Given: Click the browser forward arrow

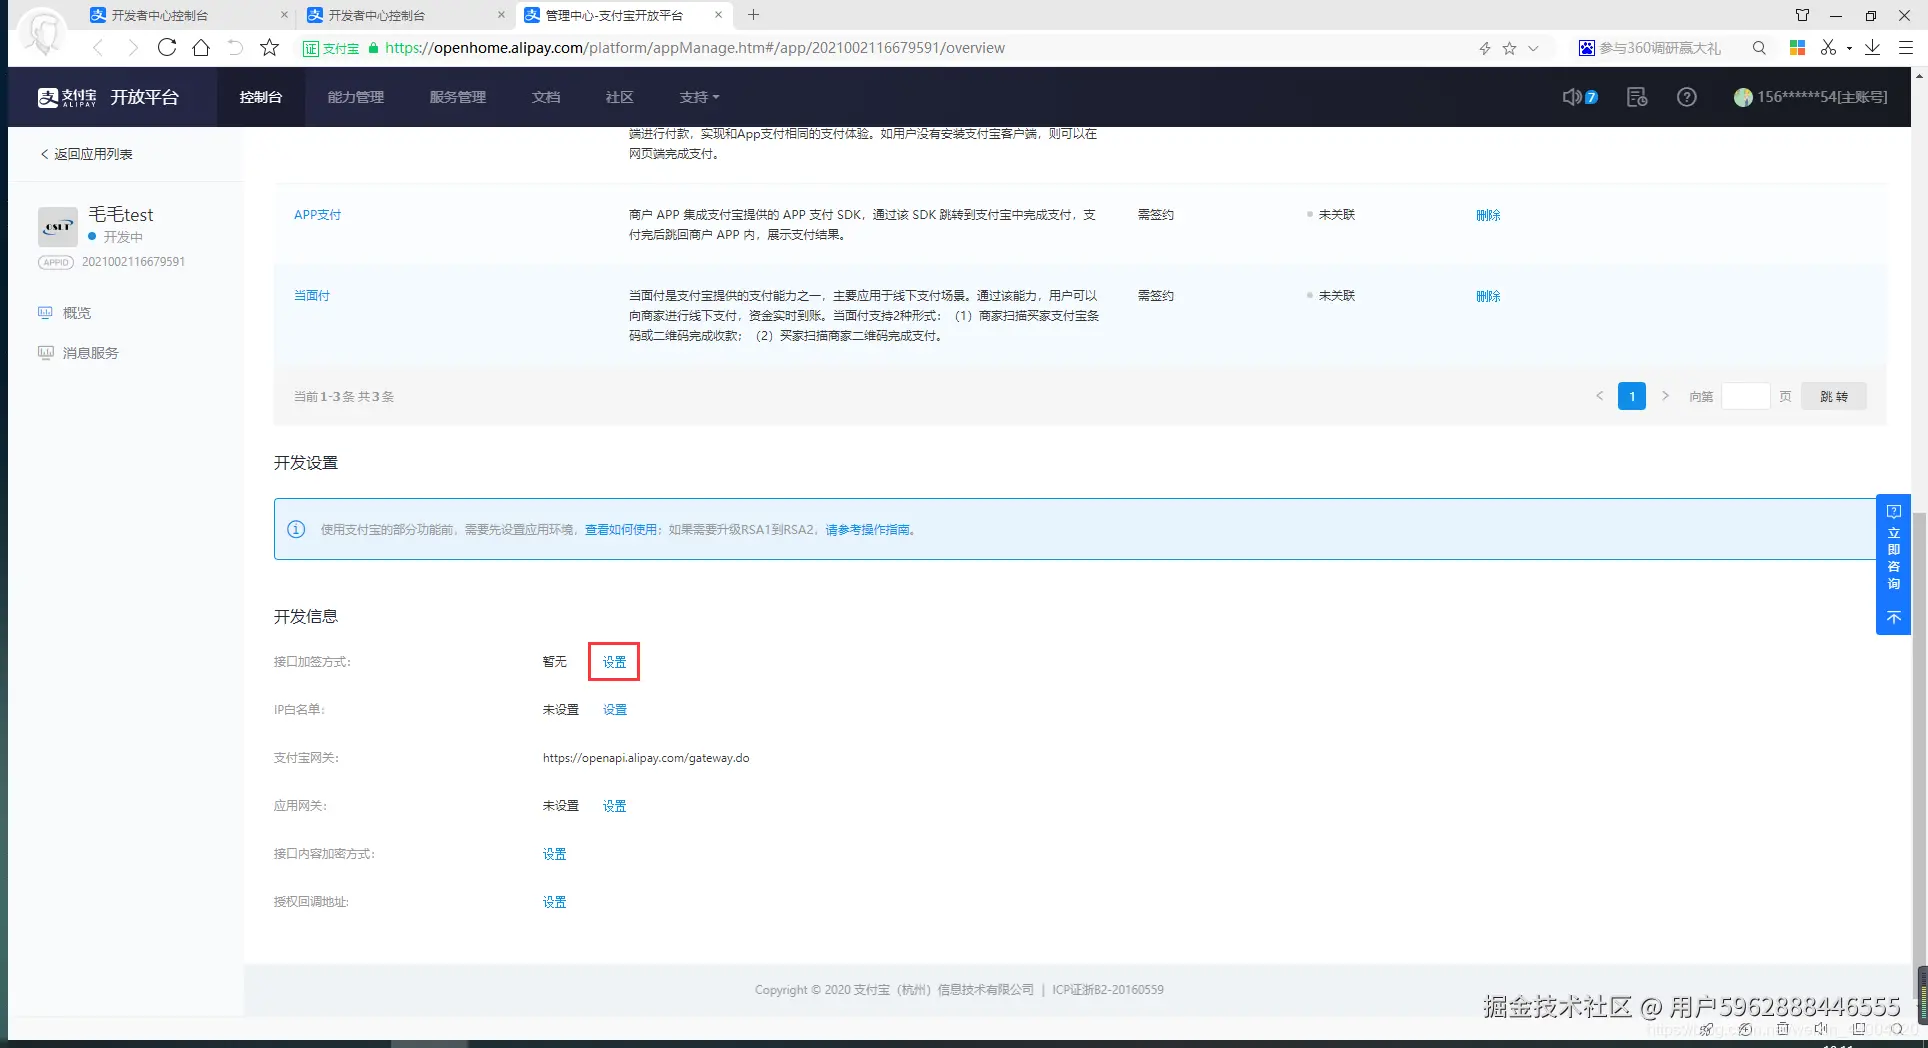Looking at the screenshot, I should point(132,48).
